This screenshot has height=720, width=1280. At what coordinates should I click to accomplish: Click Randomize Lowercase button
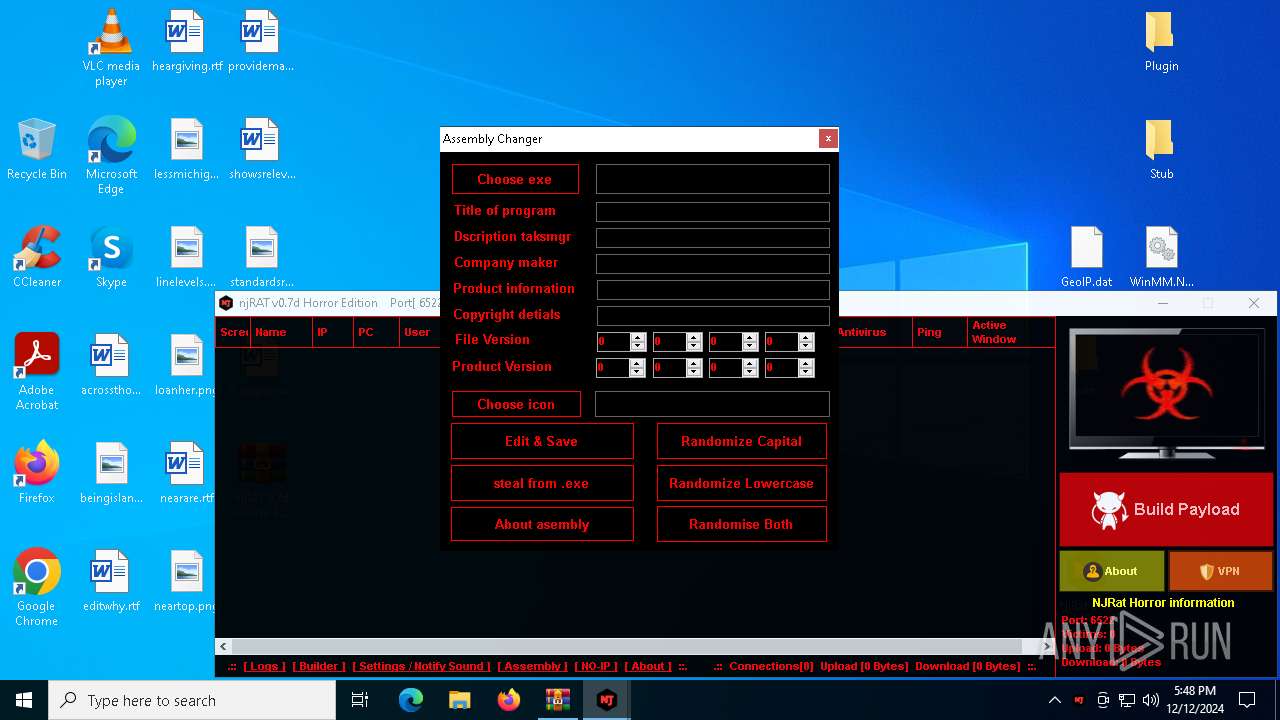pyautogui.click(x=742, y=483)
